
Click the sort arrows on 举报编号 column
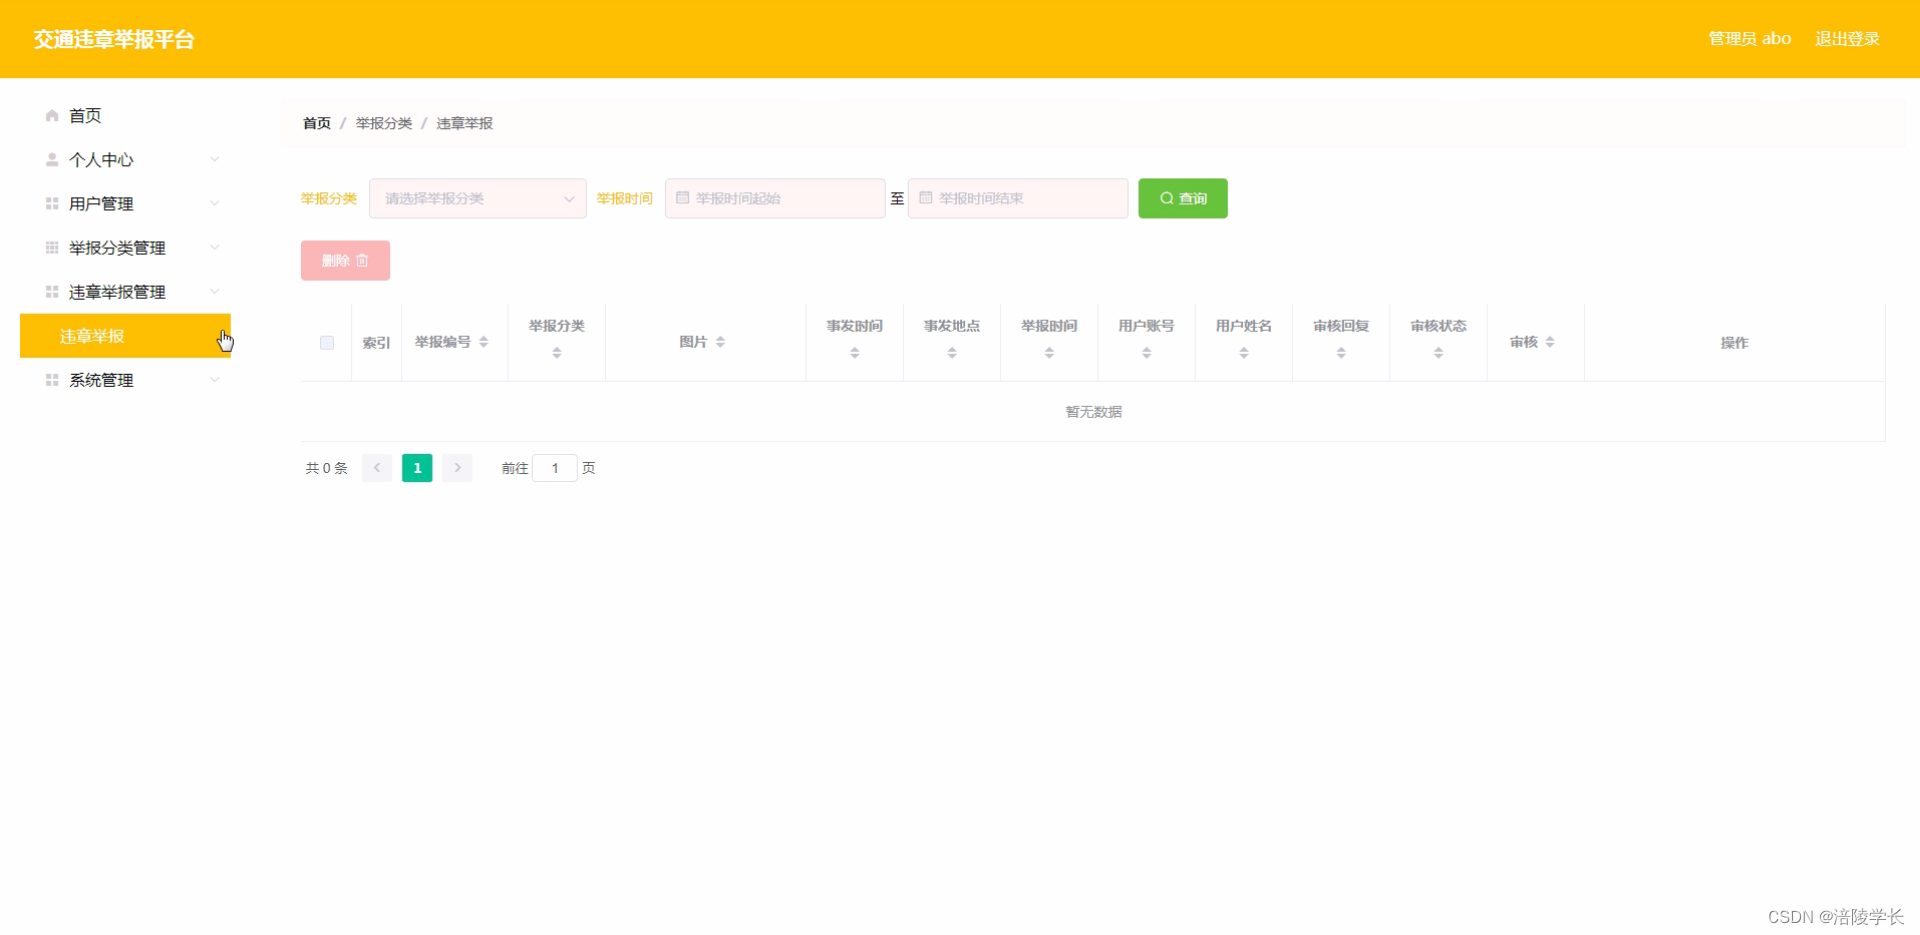[484, 342]
